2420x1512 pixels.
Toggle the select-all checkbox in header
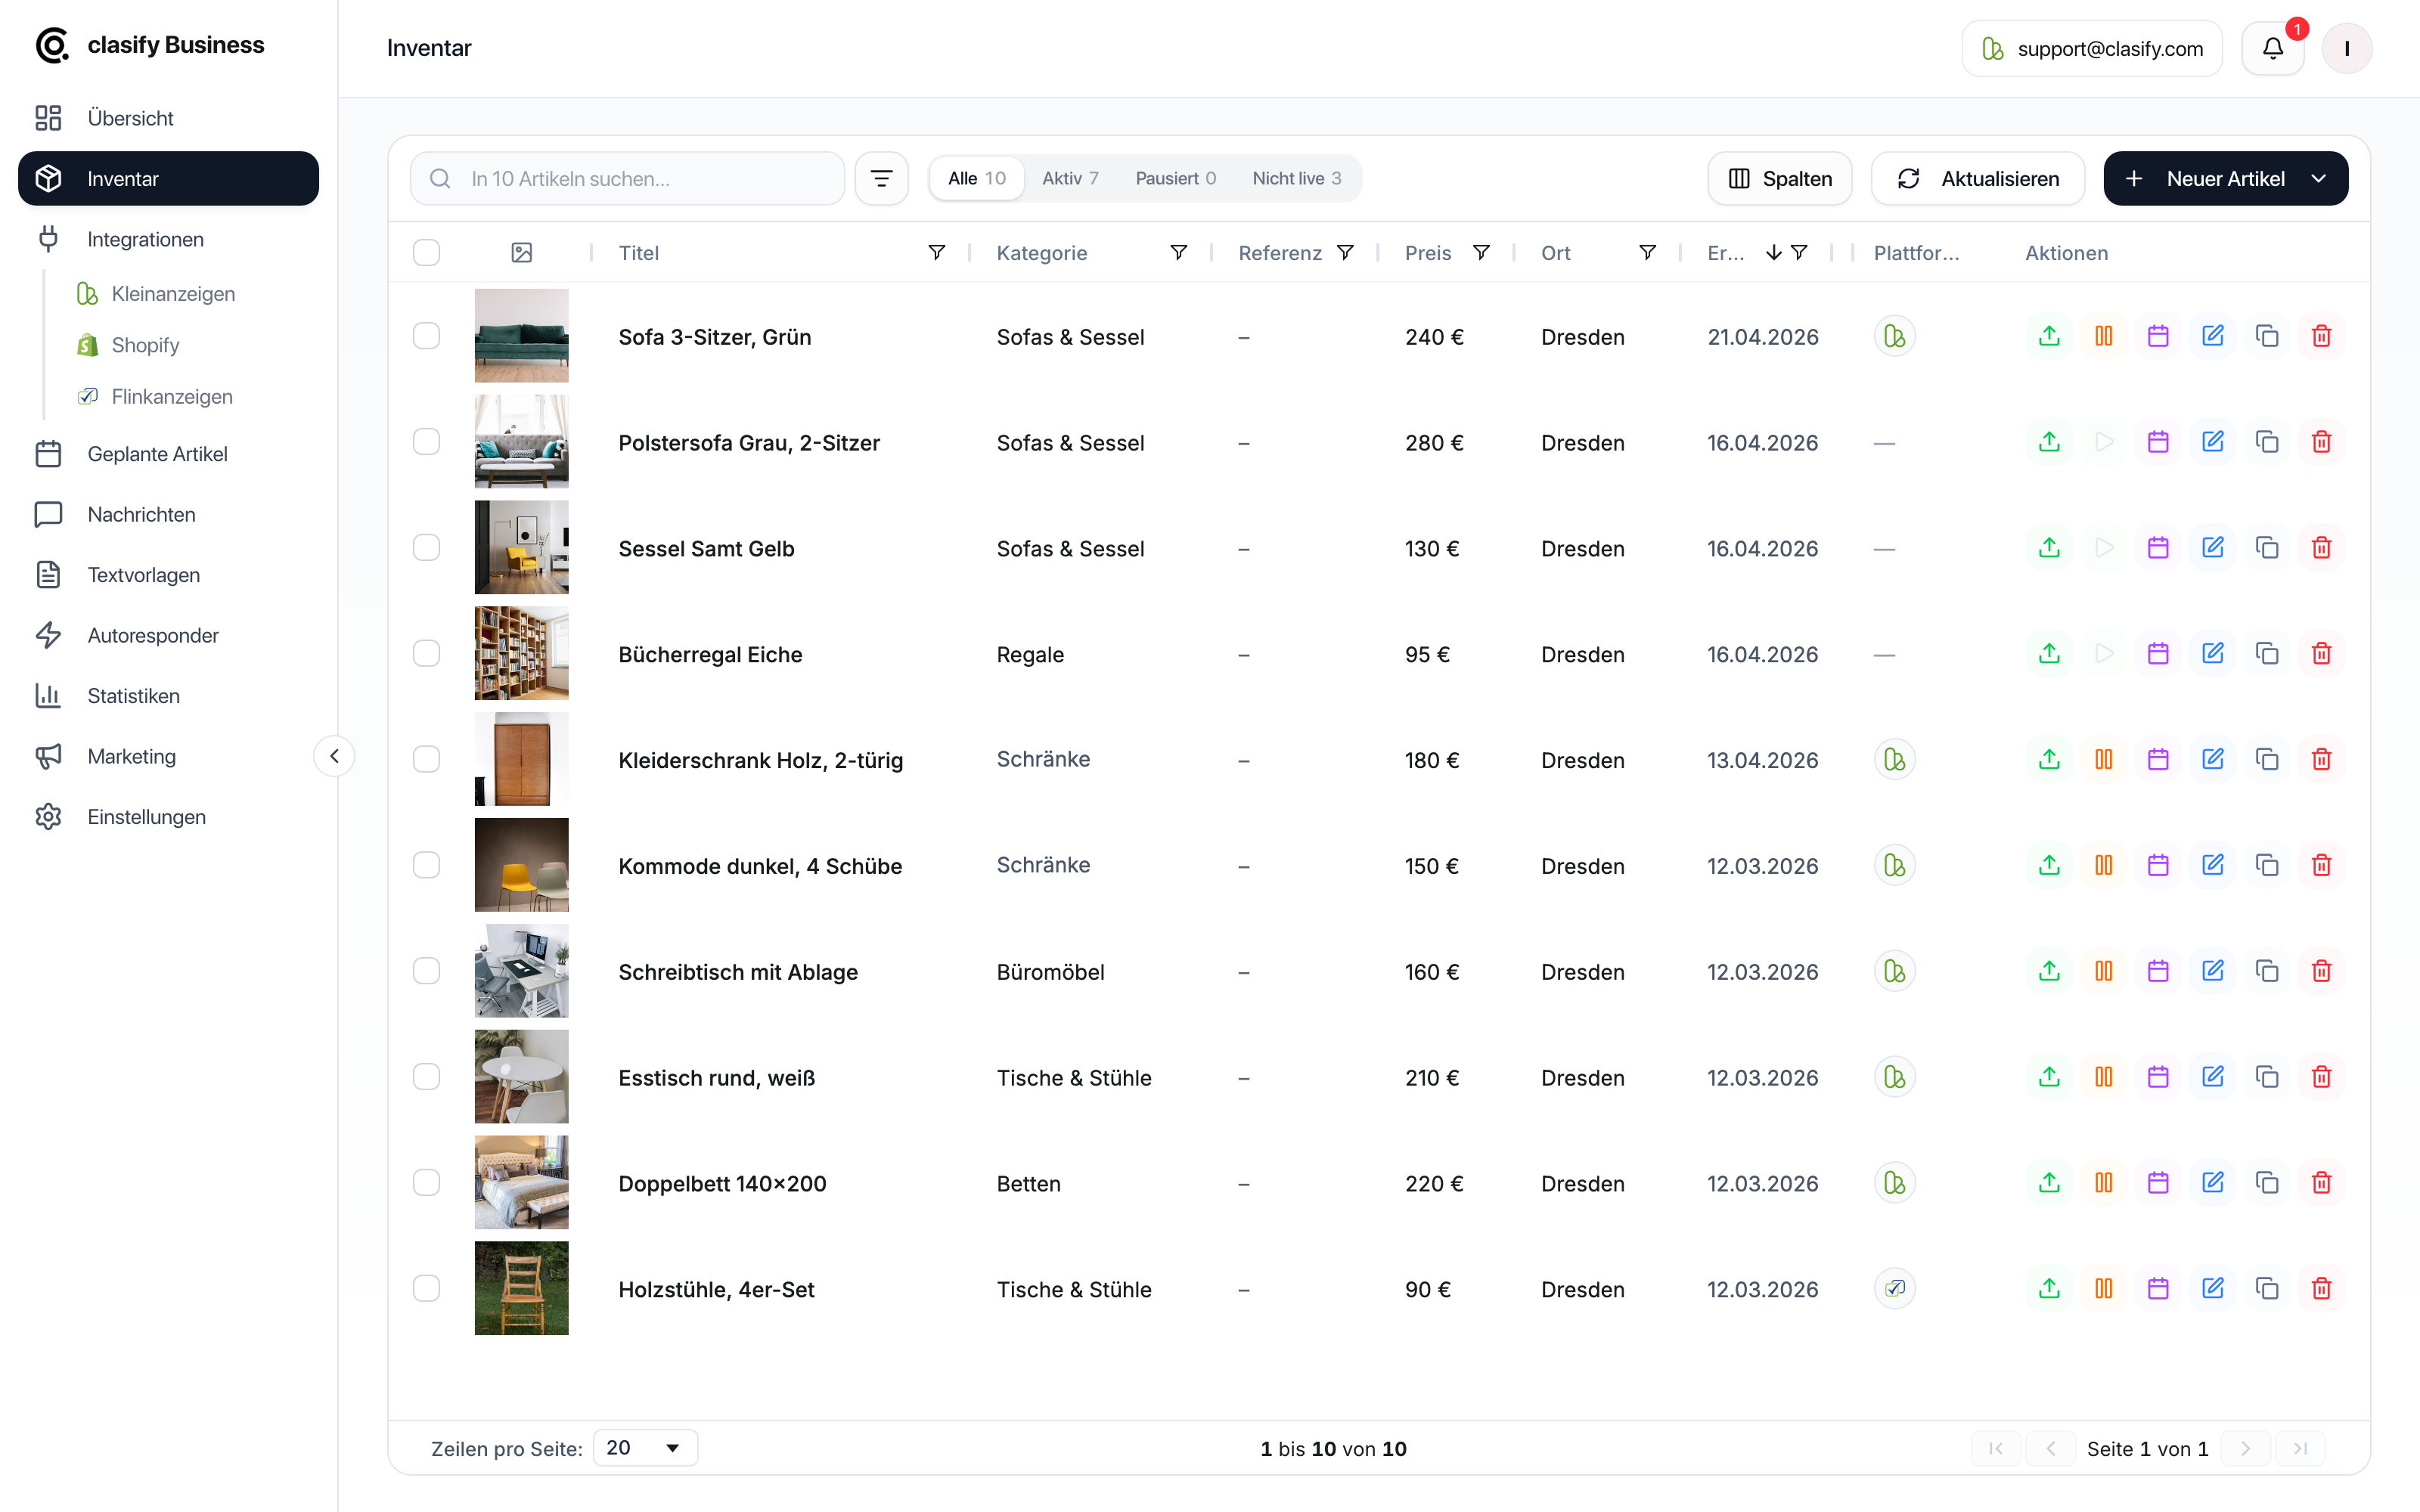pyautogui.click(x=427, y=253)
